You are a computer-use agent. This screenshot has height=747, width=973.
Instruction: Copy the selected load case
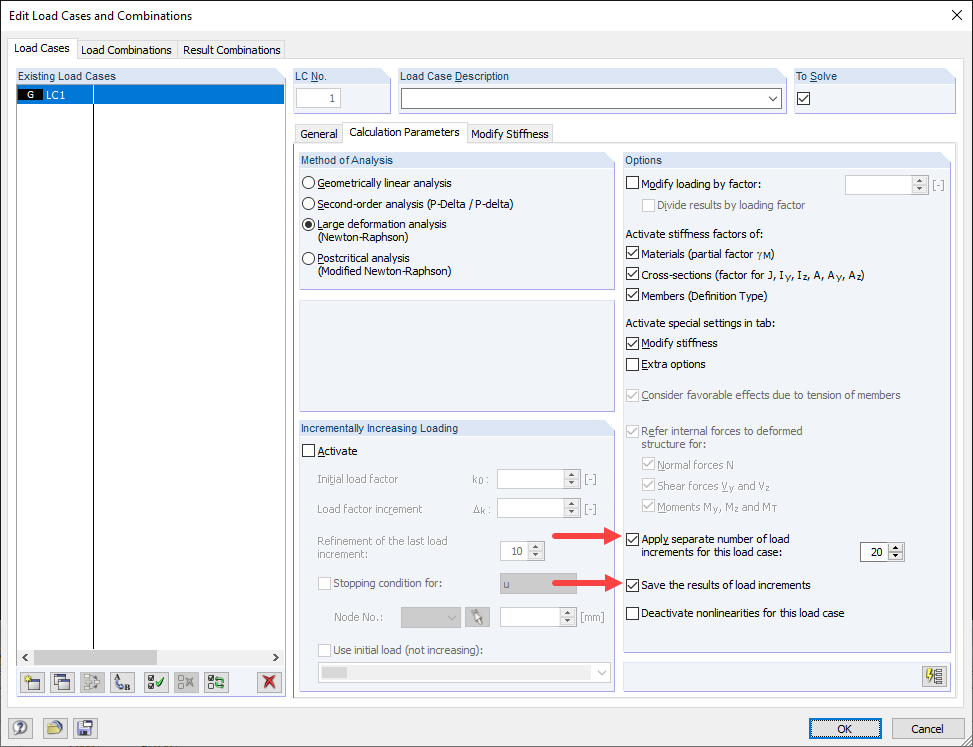click(62, 682)
